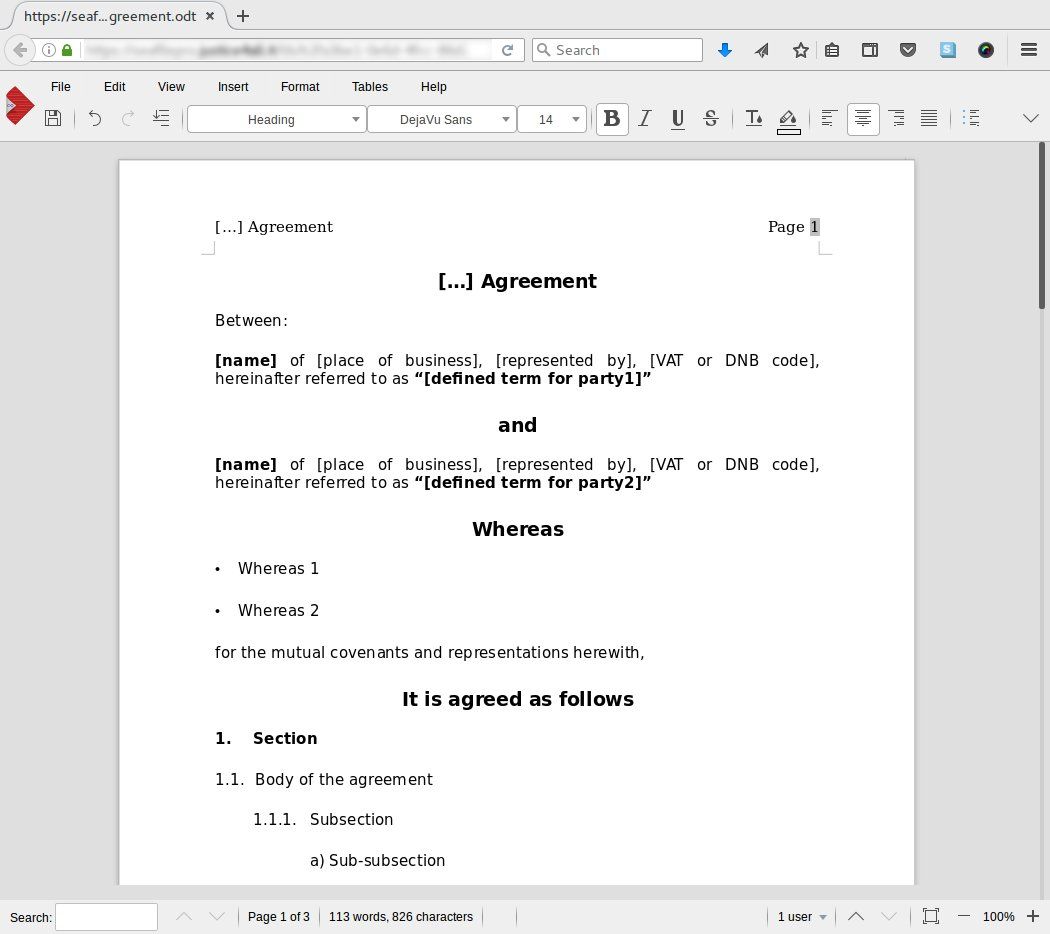Open the Heading paragraph style dropdown

click(277, 119)
